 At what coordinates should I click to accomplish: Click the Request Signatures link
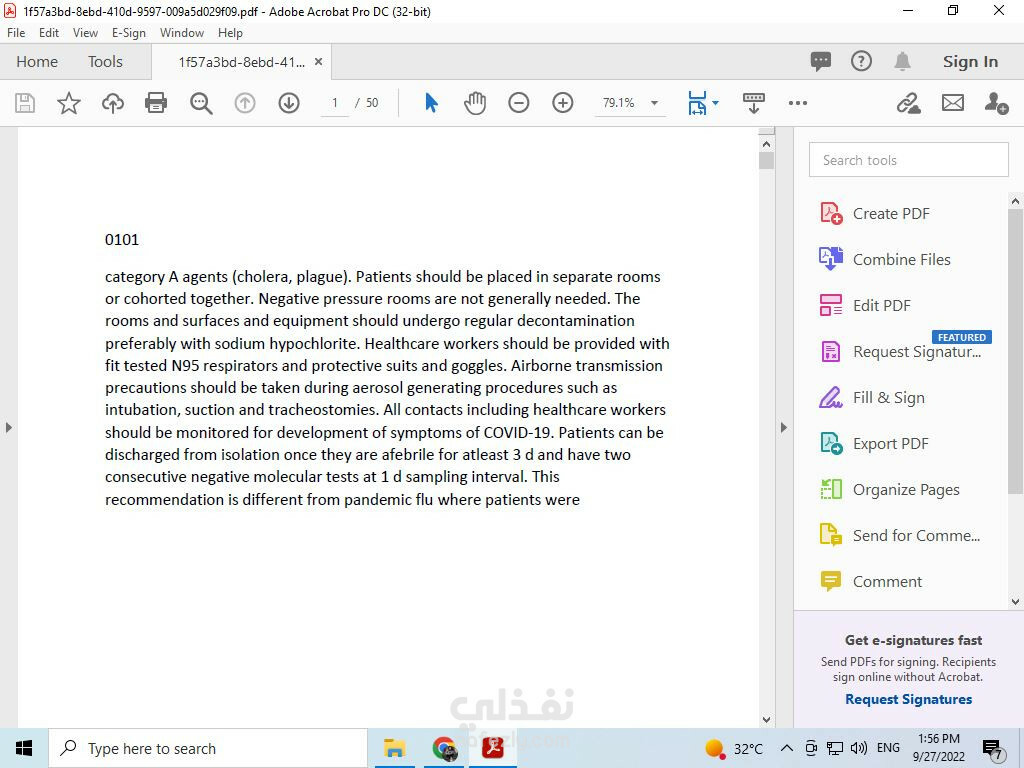(908, 699)
